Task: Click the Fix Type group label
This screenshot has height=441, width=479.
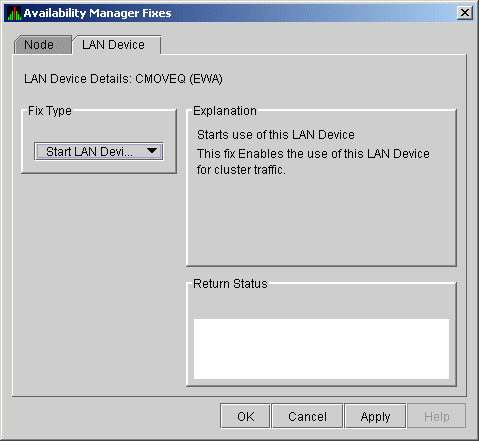Action: pyautogui.click(x=50, y=111)
